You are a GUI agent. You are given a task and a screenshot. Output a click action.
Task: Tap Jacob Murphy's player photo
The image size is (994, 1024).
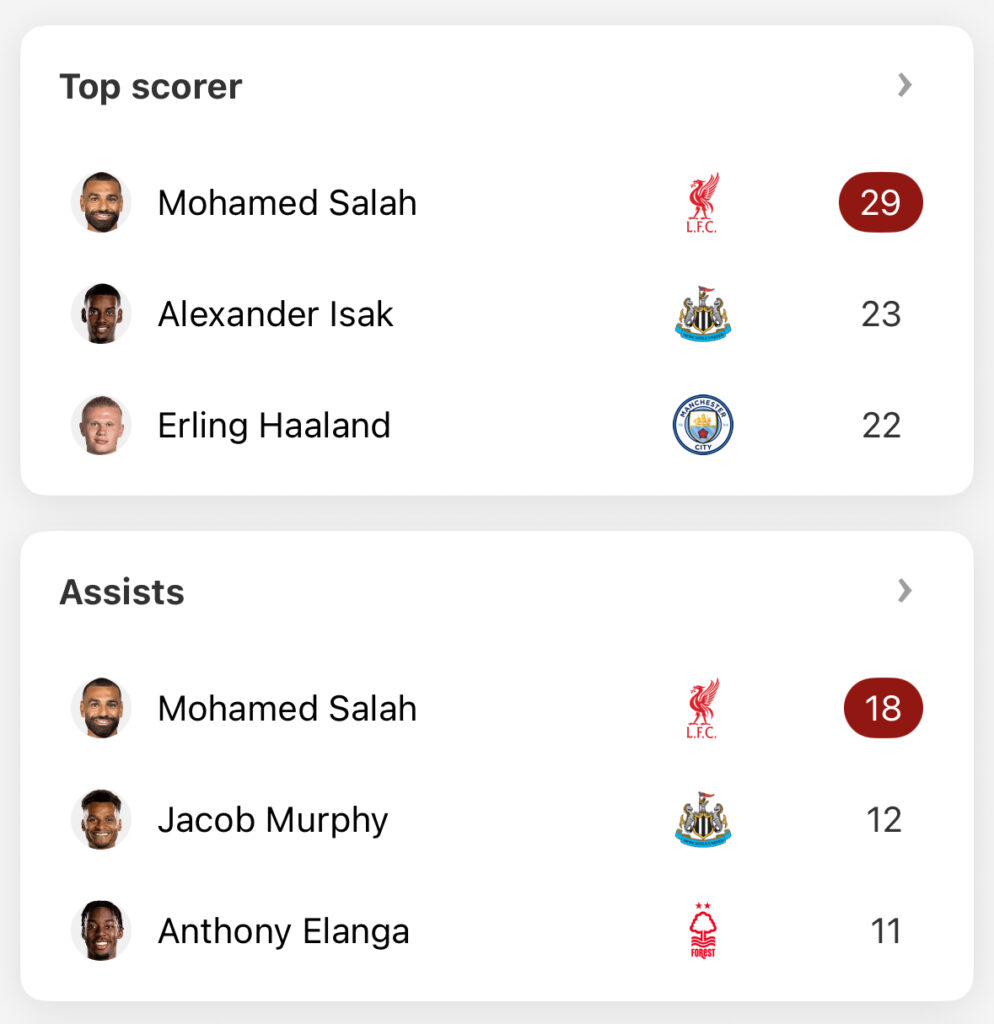(x=101, y=820)
